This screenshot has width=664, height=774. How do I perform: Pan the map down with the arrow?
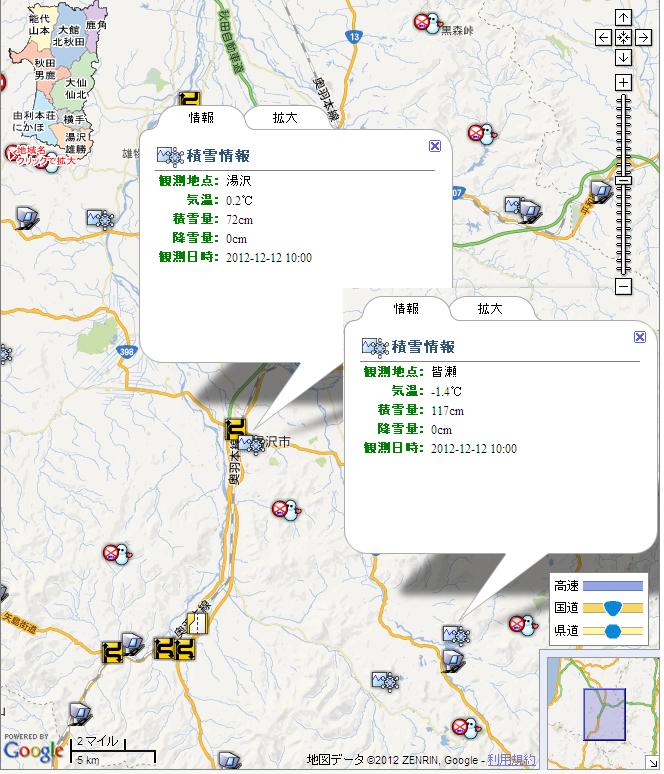coord(623,57)
